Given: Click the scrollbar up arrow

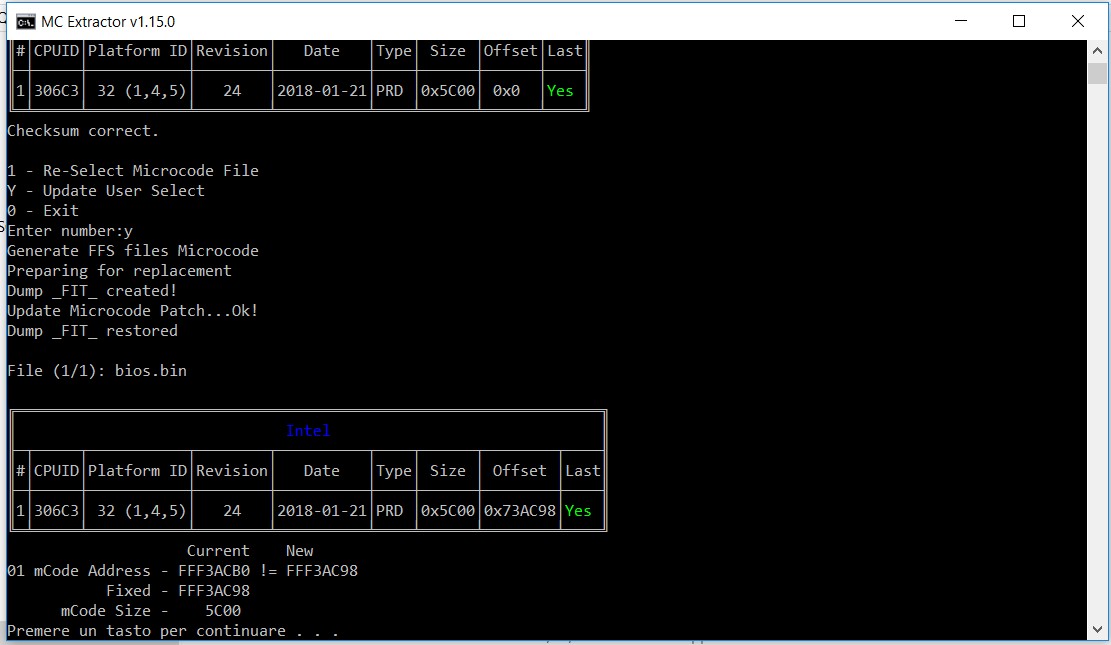Looking at the screenshot, I should pos(1097,51).
